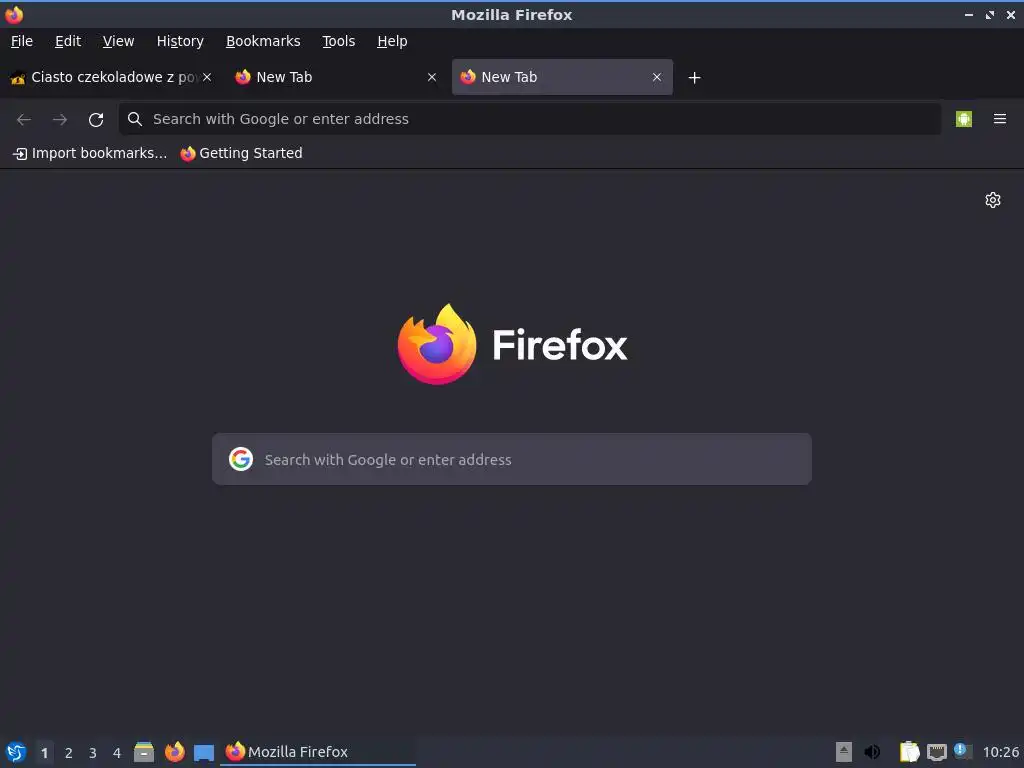Click the green Android extension icon

pos(964,119)
